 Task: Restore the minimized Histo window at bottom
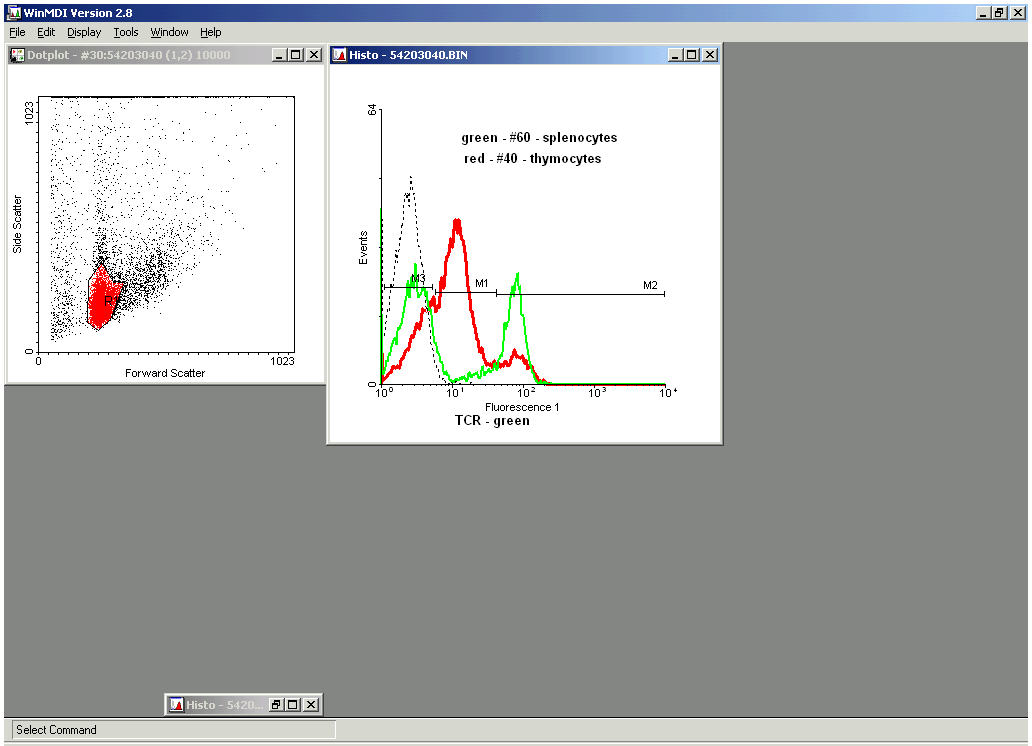coord(275,705)
